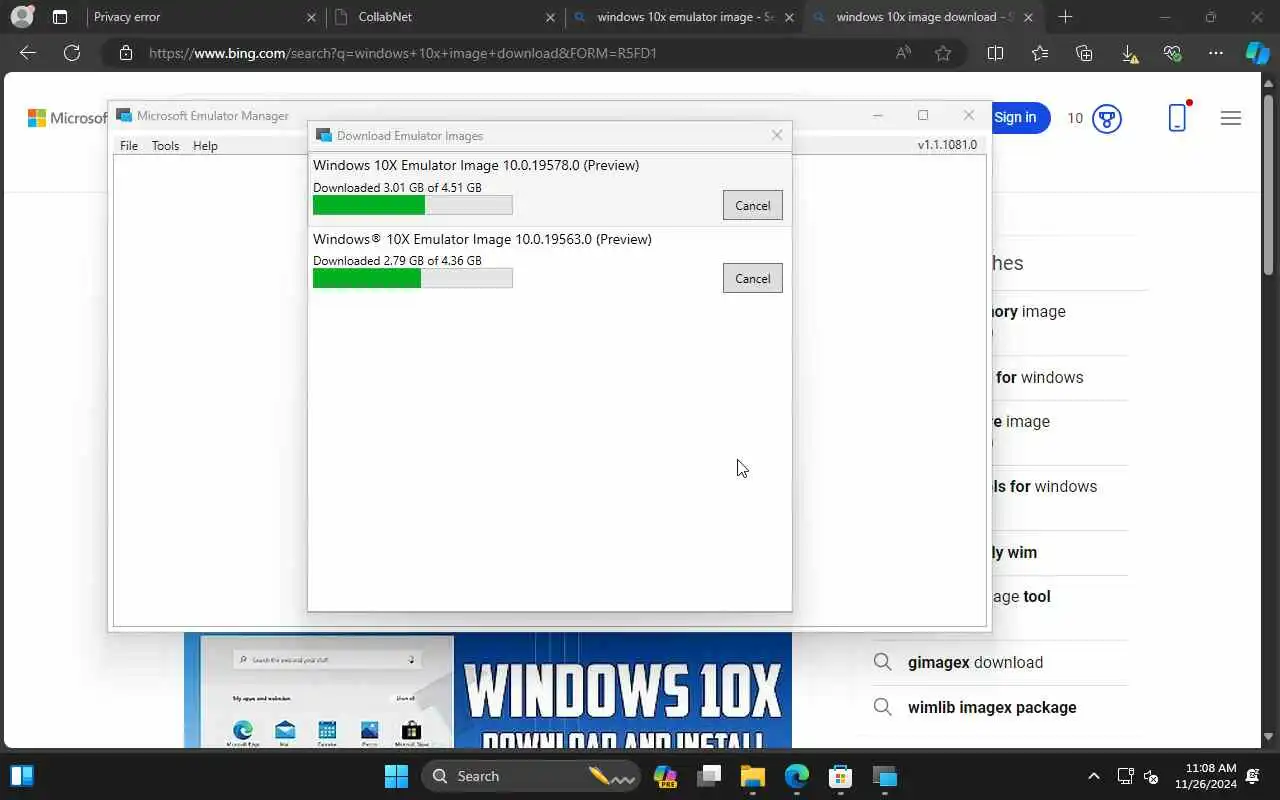Close the CollabNet tab
Viewport: 1280px width, 800px height.
(x=550, y=17)
